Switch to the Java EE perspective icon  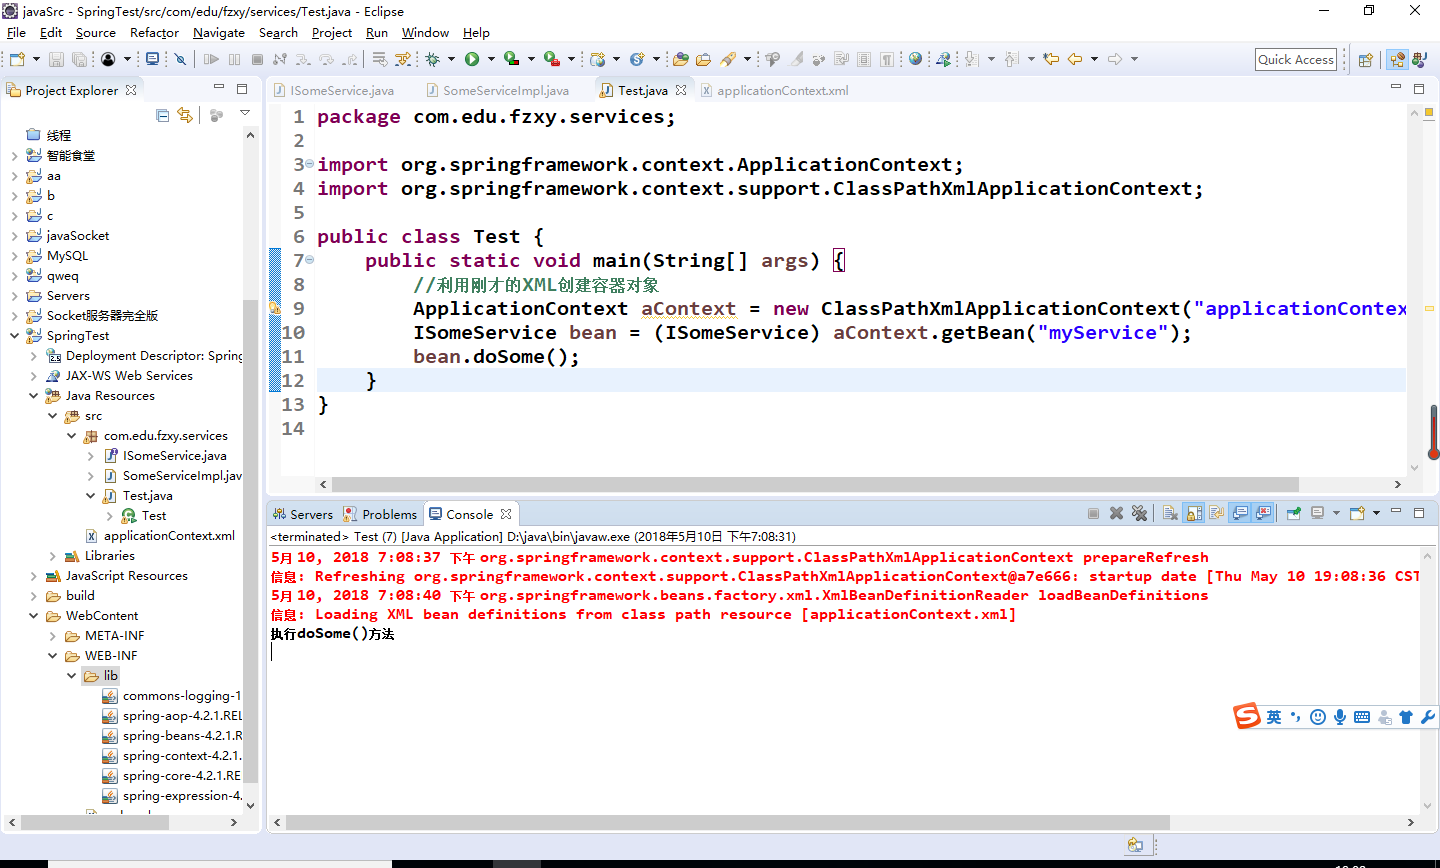[1397, 59]
